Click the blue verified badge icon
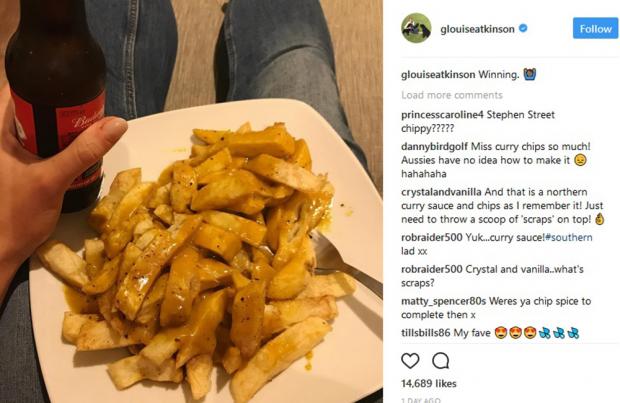 [x=523, y=28]
